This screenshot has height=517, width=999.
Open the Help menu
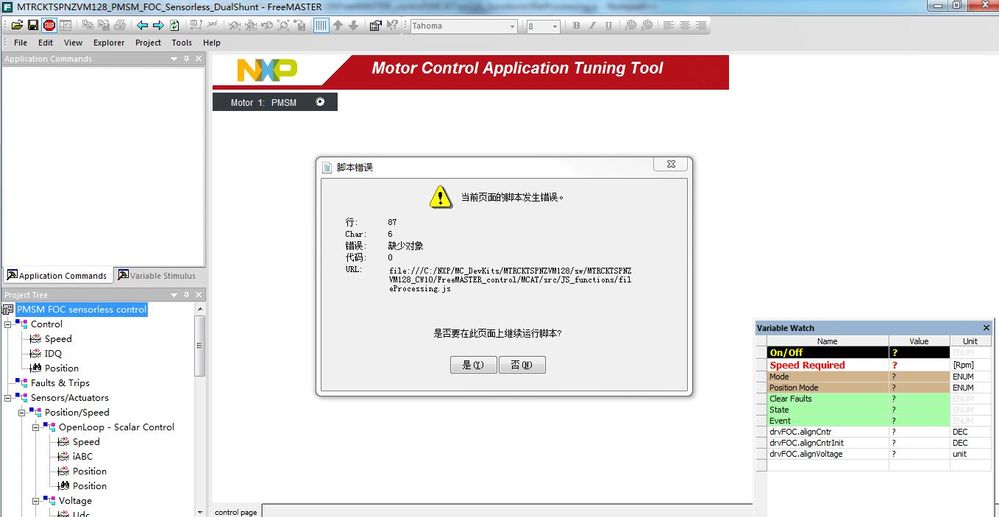tap(212, 43)
